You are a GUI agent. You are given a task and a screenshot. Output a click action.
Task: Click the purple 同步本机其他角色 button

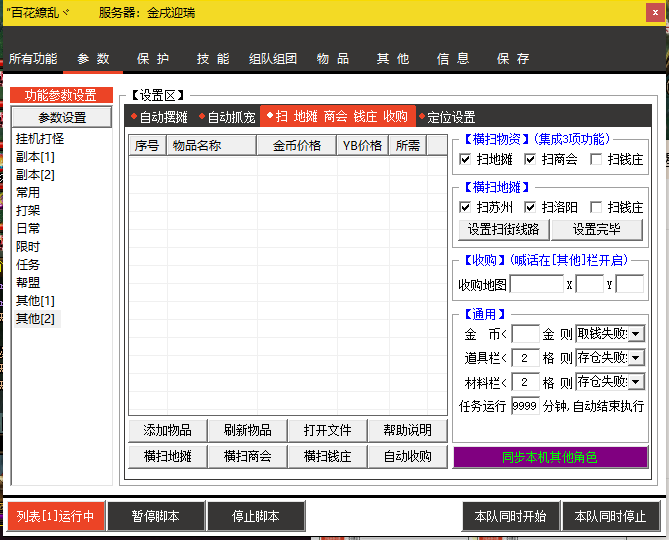tap(550, 457)
